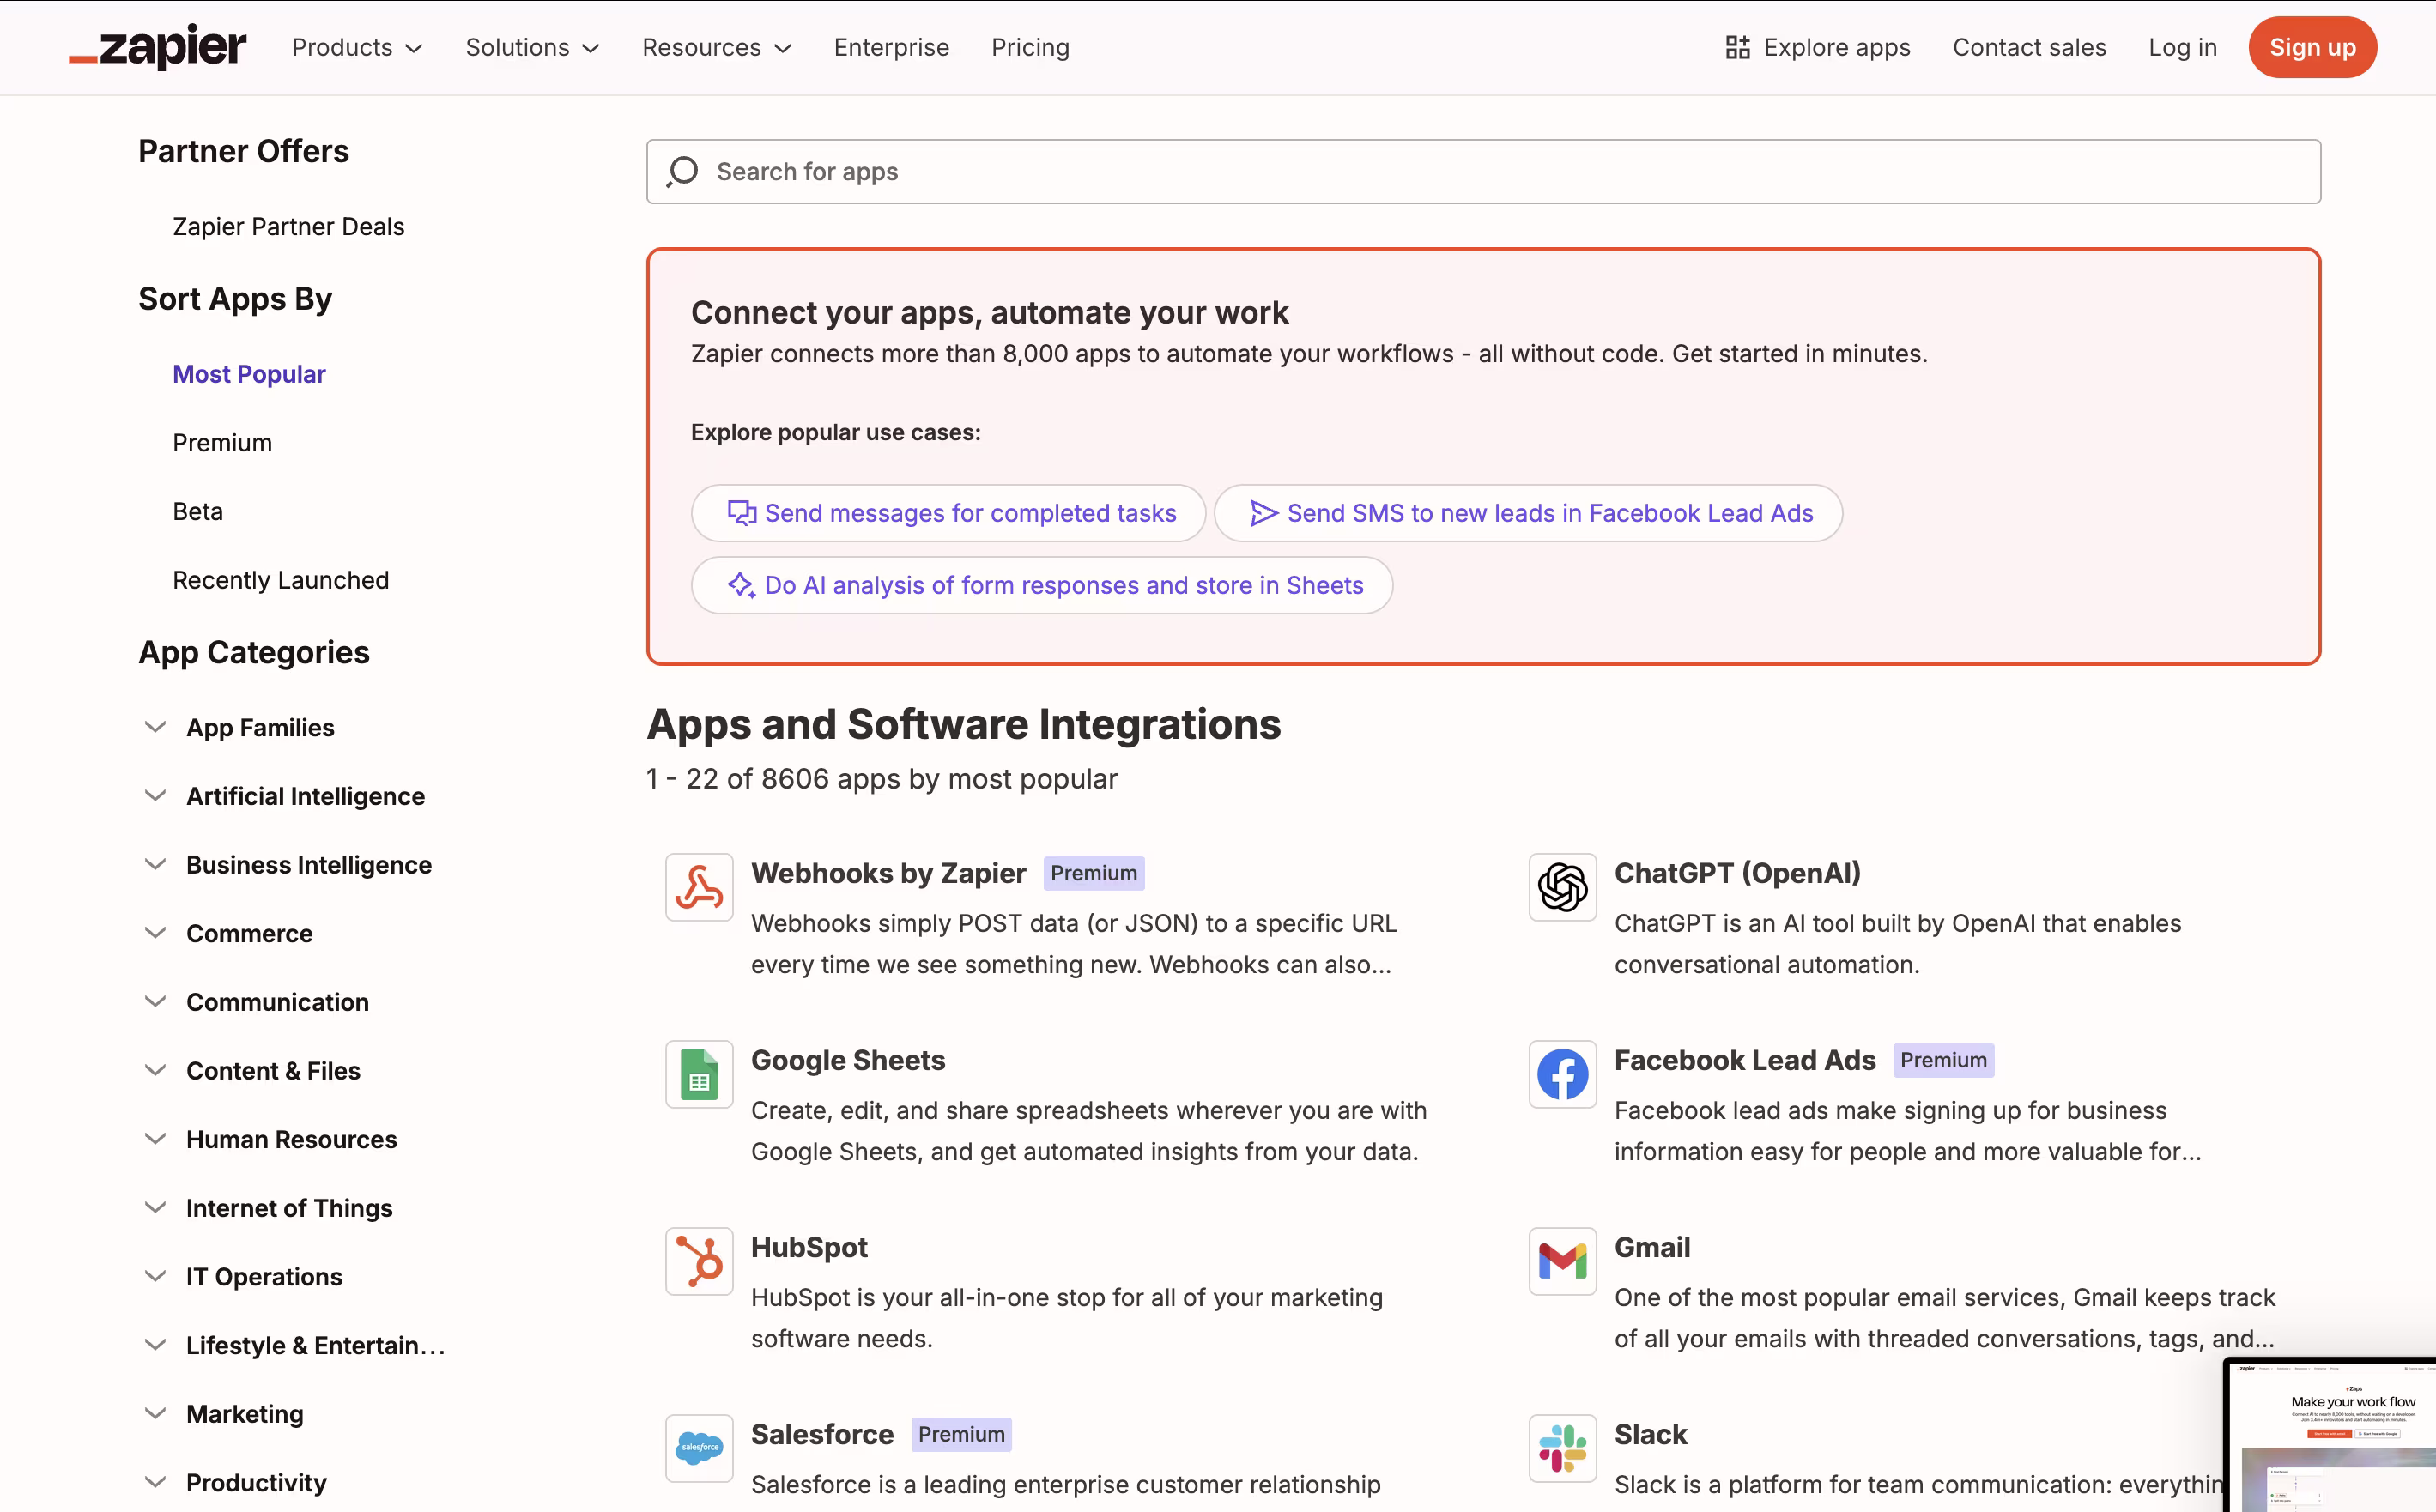
Task: Open the Slack app icon
Action: click(1562, 1448)
